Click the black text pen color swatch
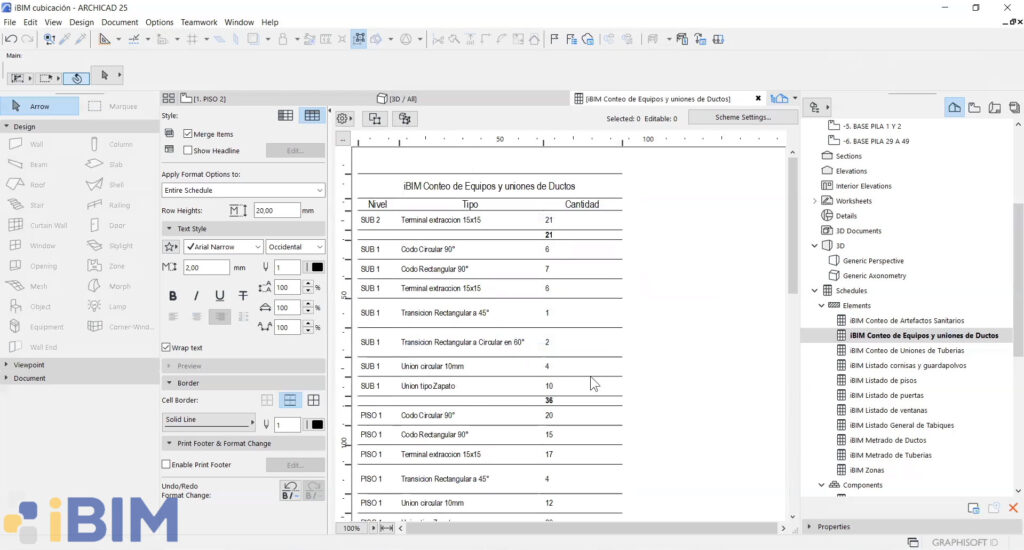 (317, 267)
